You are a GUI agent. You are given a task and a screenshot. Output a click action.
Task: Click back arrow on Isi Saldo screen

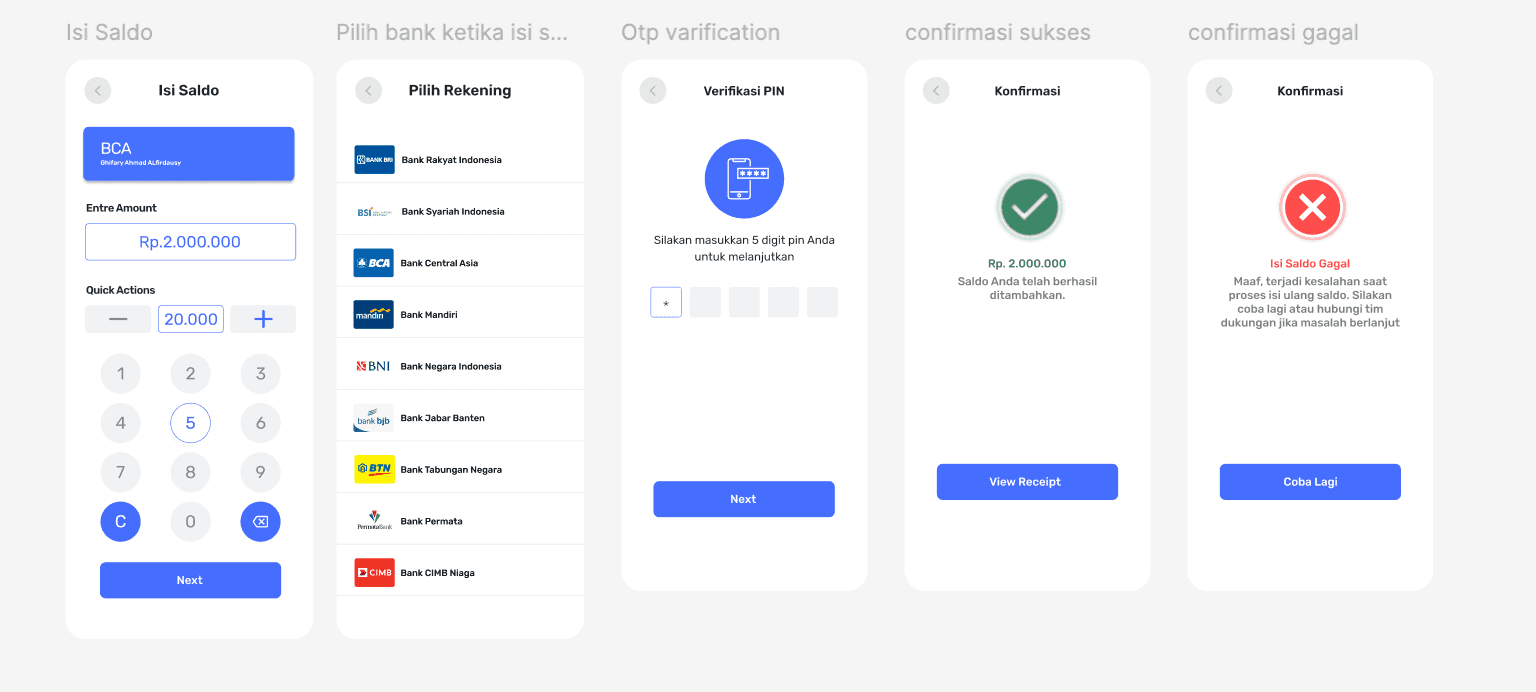tap(98, 90)
